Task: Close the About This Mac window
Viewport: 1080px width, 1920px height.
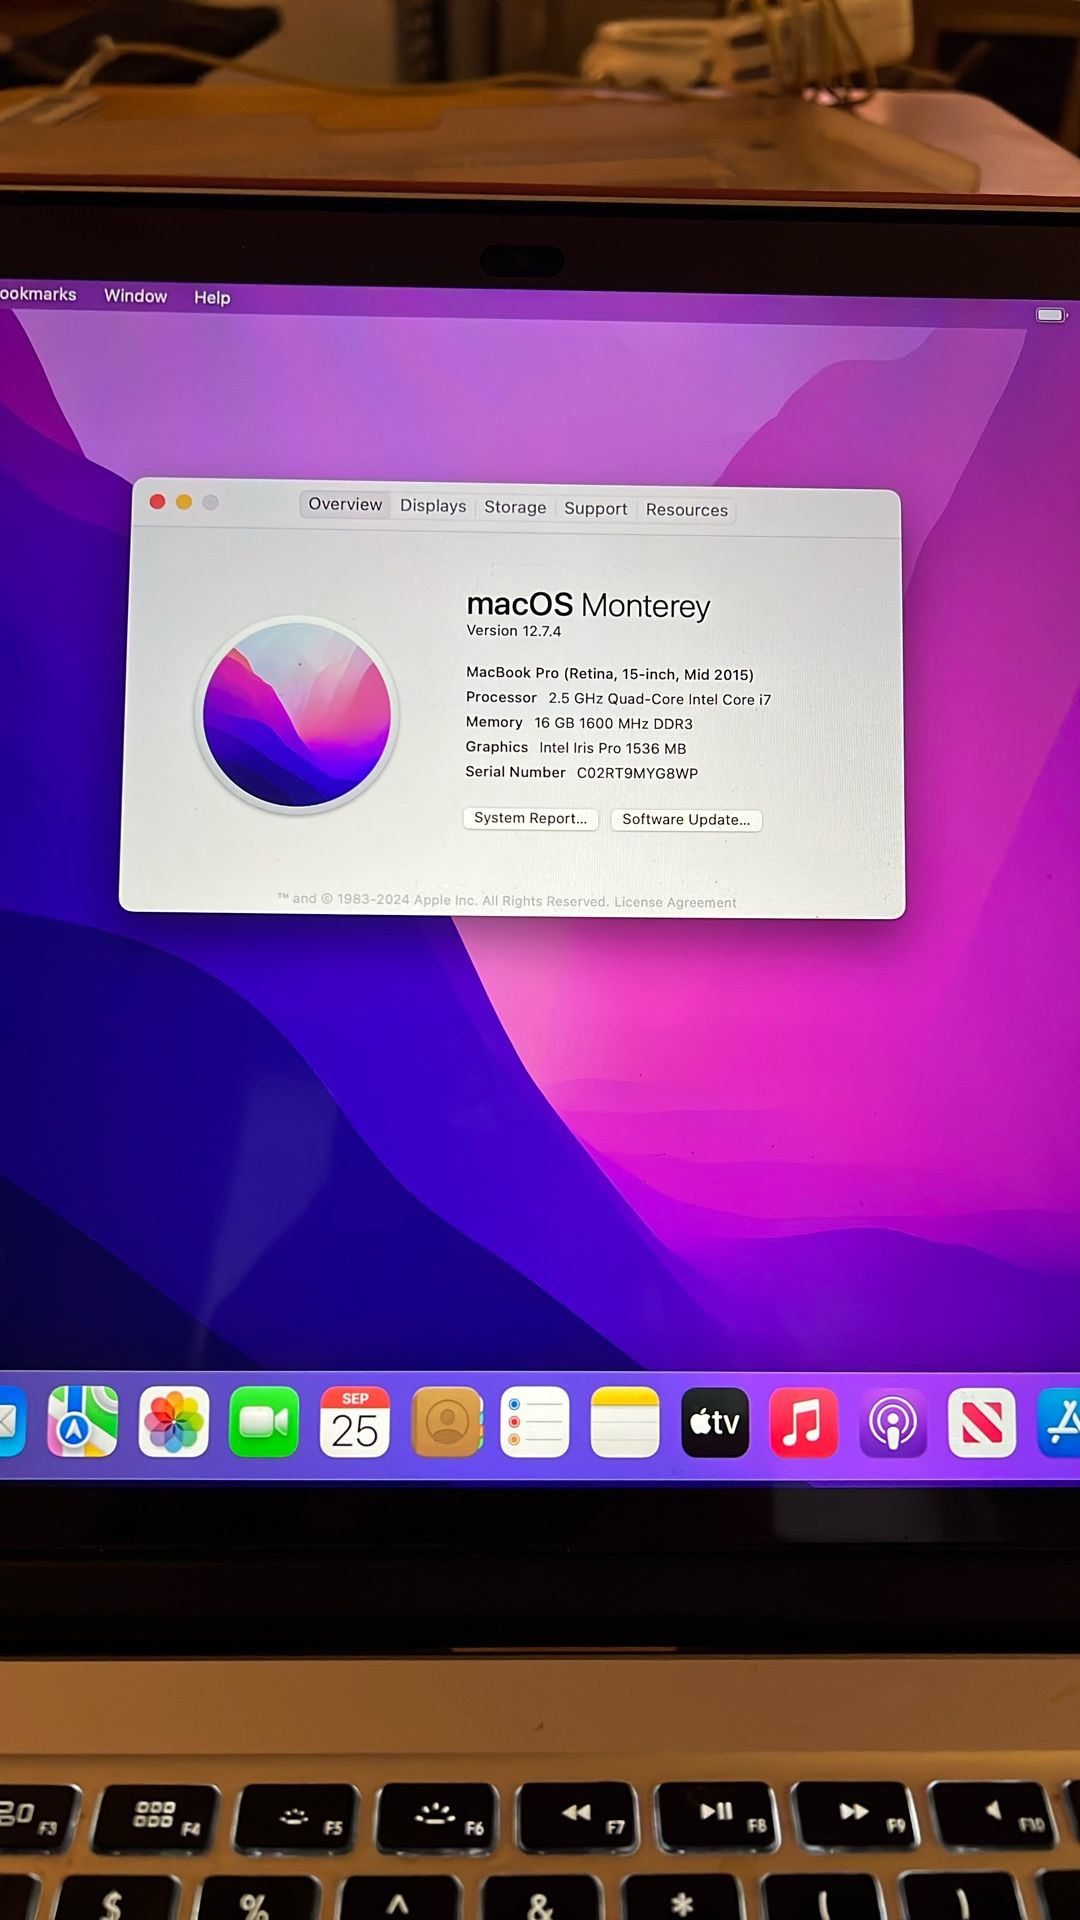Action: [x=157, y=501]
